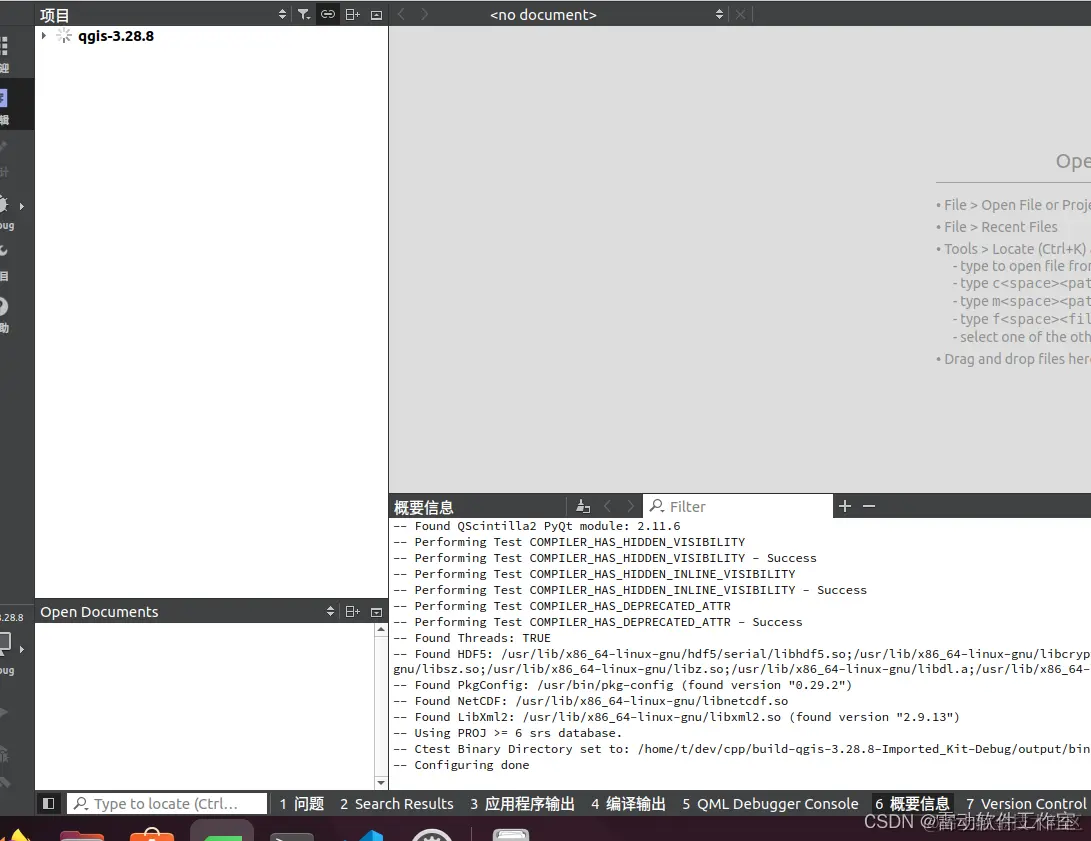Open the 4 编译输出 tab
Image resolution: width=1091 pixels, height=841 pixels.
(x=628, y=803)
